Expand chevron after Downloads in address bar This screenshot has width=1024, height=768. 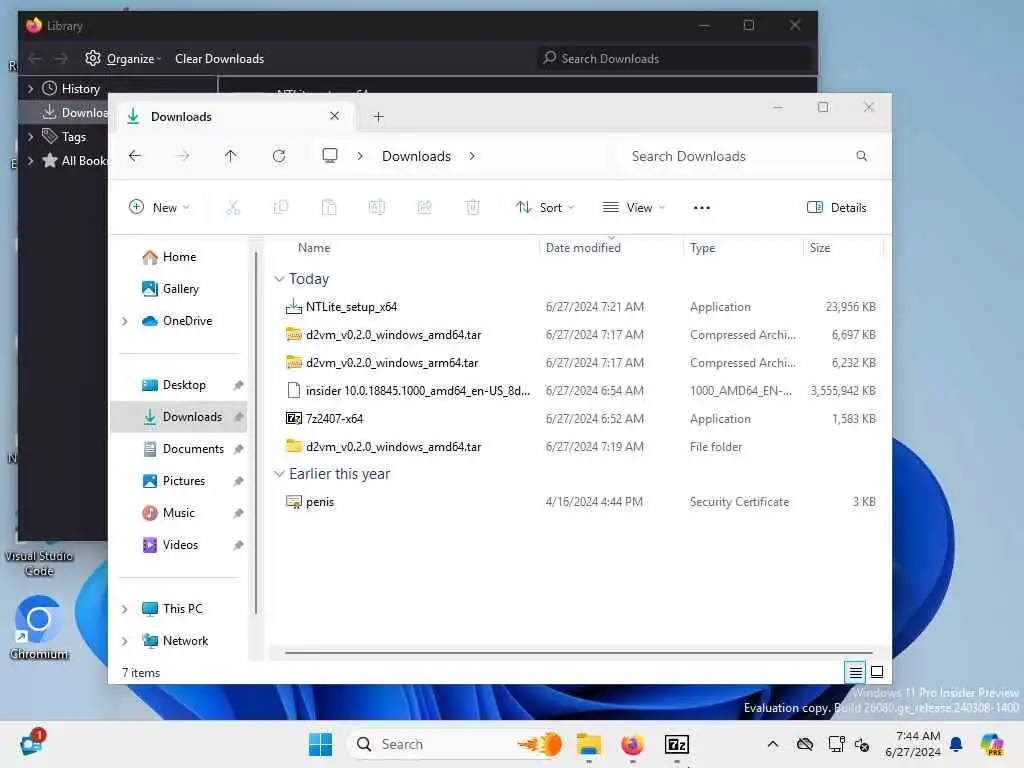[472, 156]
